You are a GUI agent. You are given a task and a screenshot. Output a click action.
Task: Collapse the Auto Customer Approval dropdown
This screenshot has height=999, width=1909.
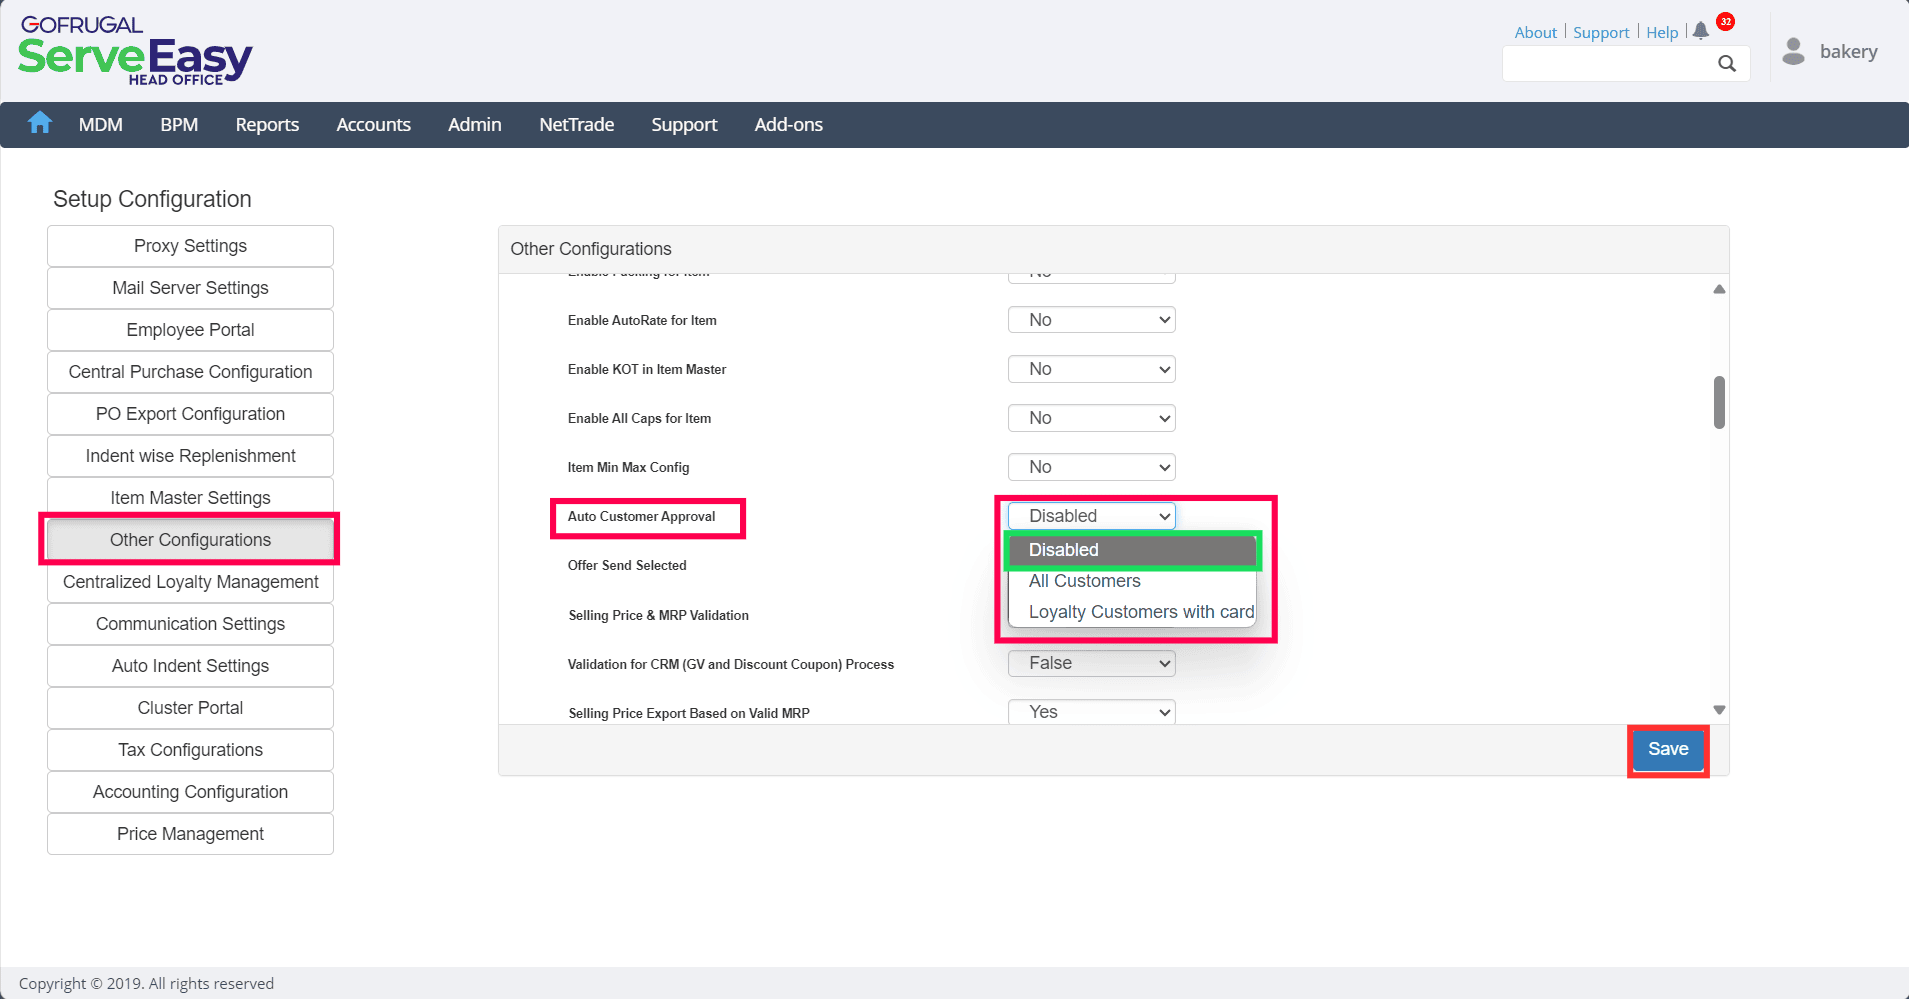tap(1091, 516)
